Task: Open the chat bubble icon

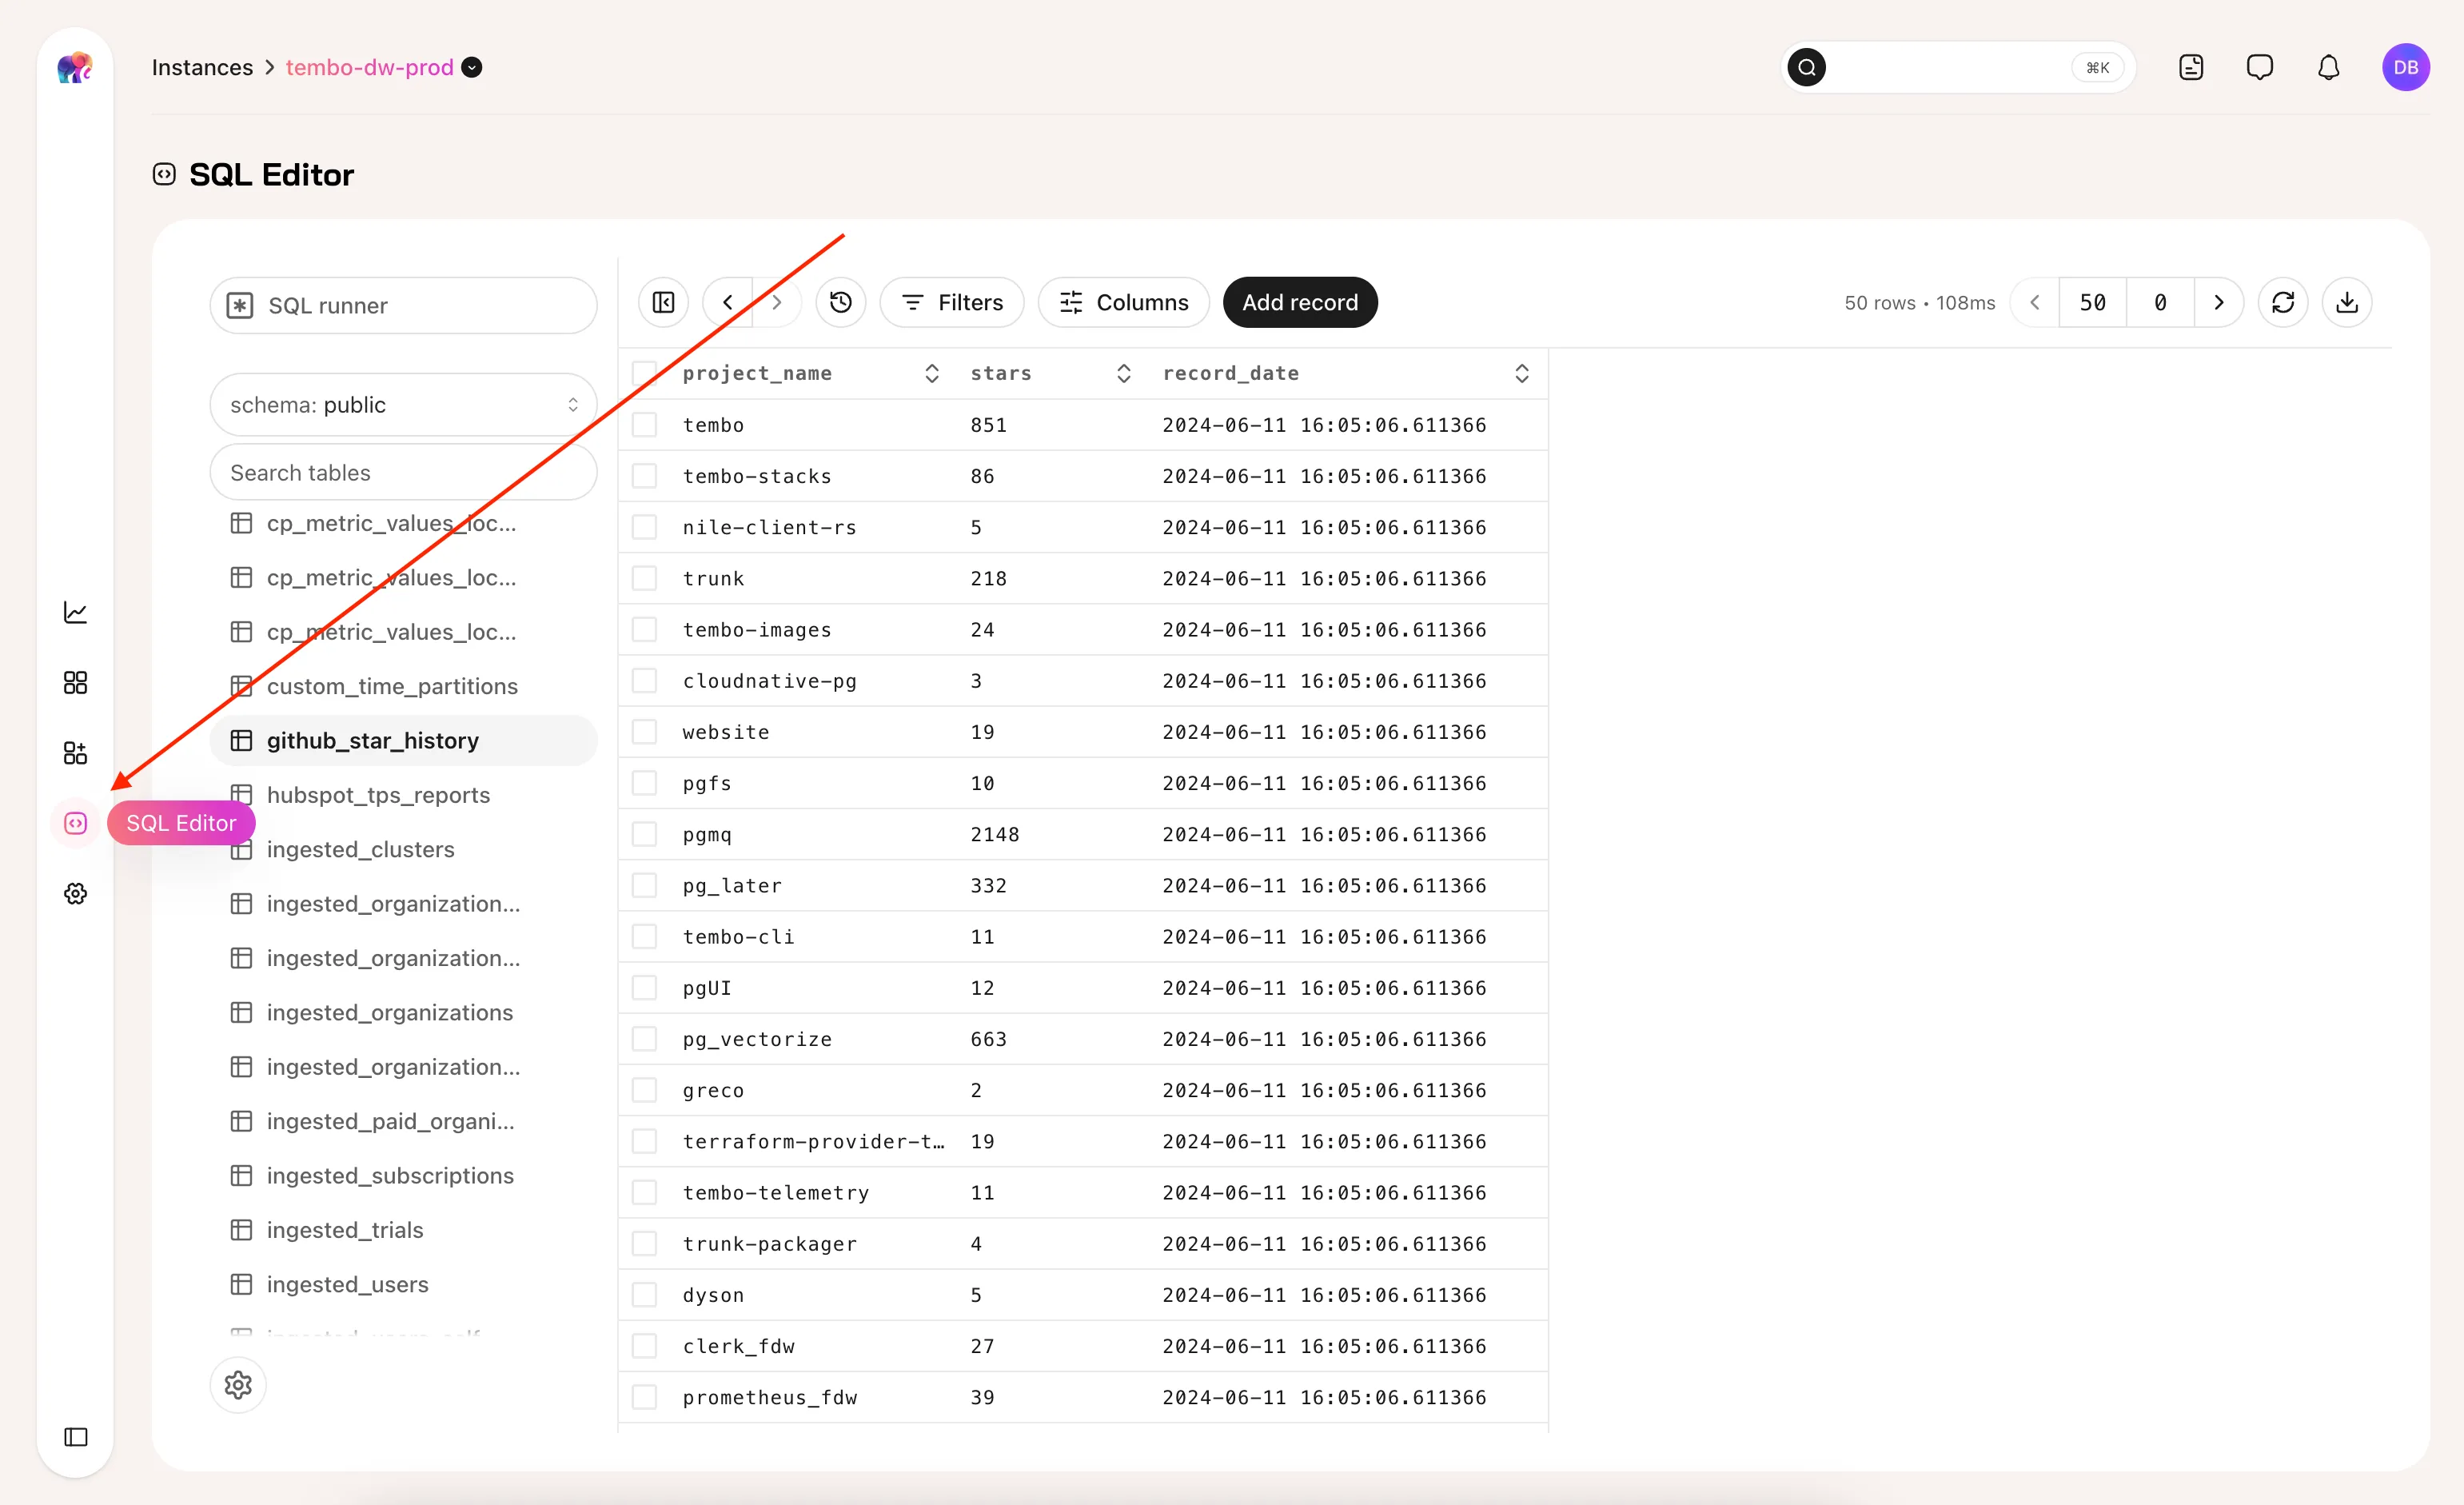Action: (x=2260, y=68)
